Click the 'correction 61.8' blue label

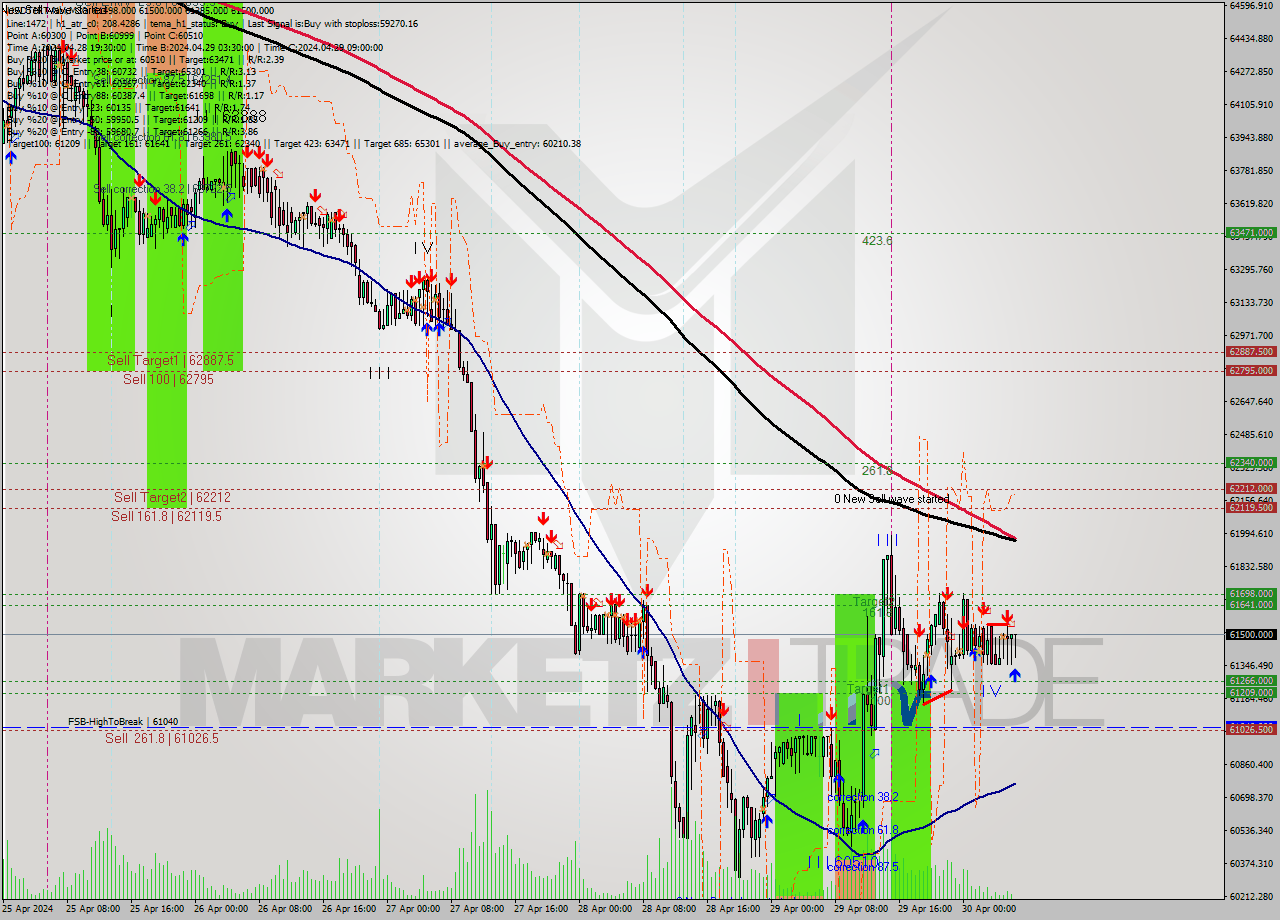tap(863, 830)
